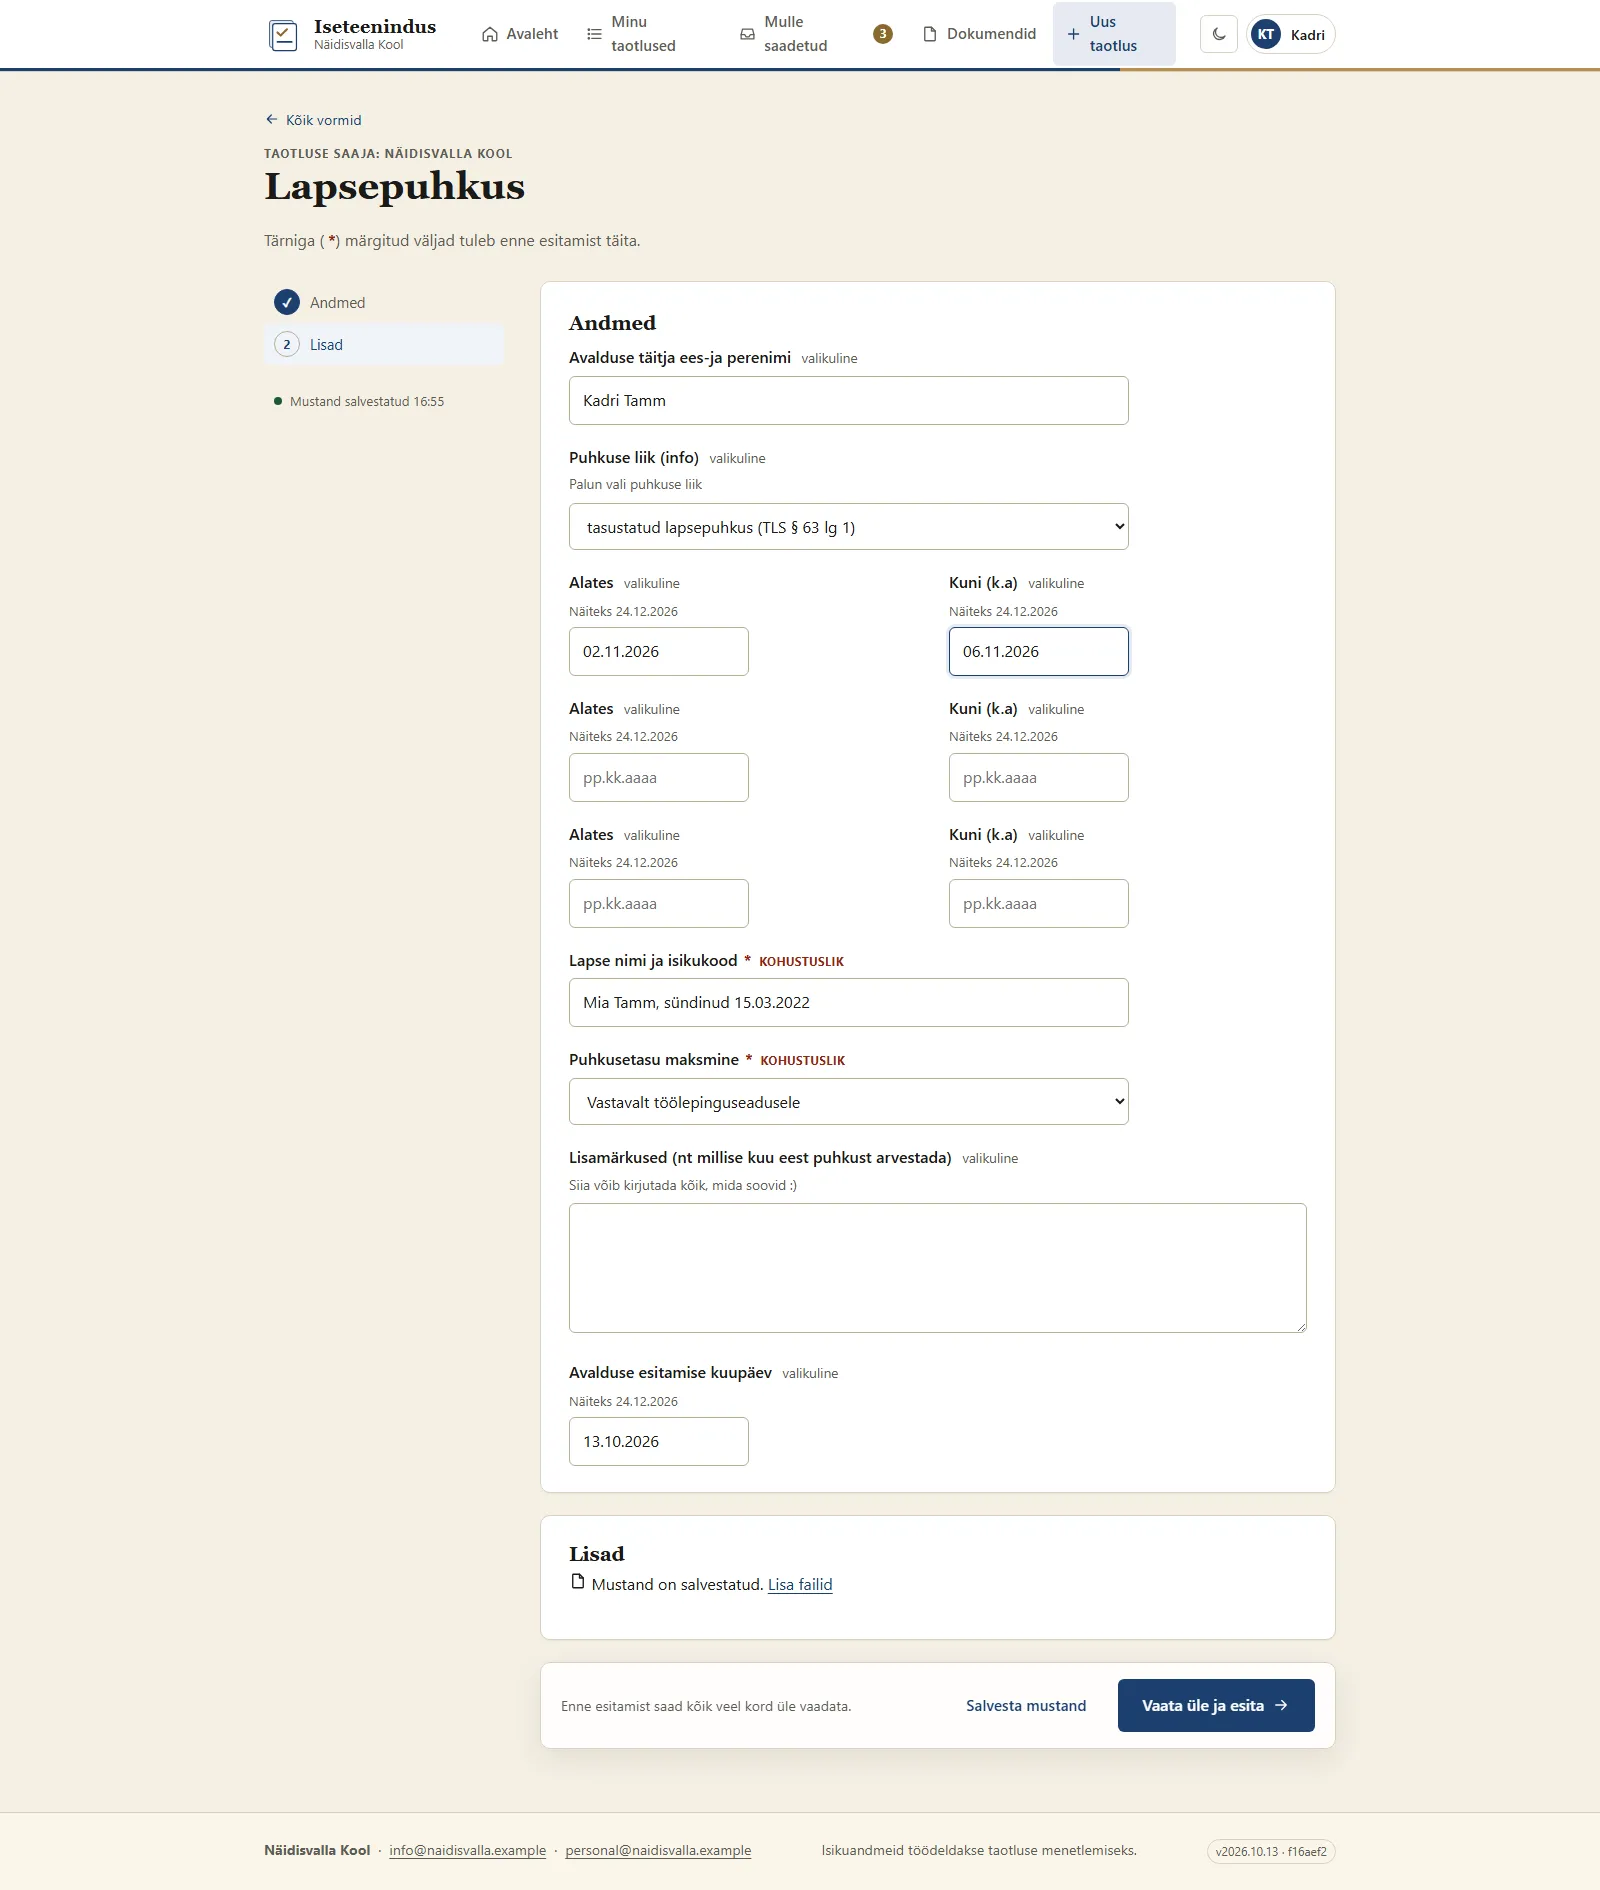Image resolution: width=1600 pixels, height=1890 pixels.
Task: Click the Avaleht home icon
Action: pos(490,34)
